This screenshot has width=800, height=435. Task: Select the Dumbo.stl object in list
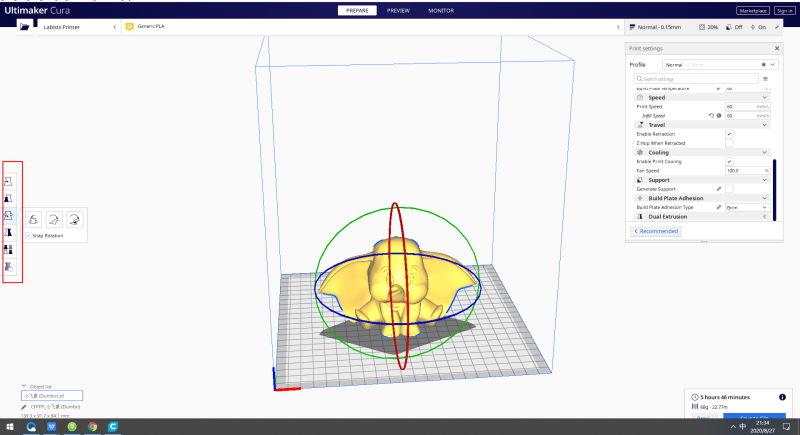click(52, 396)
